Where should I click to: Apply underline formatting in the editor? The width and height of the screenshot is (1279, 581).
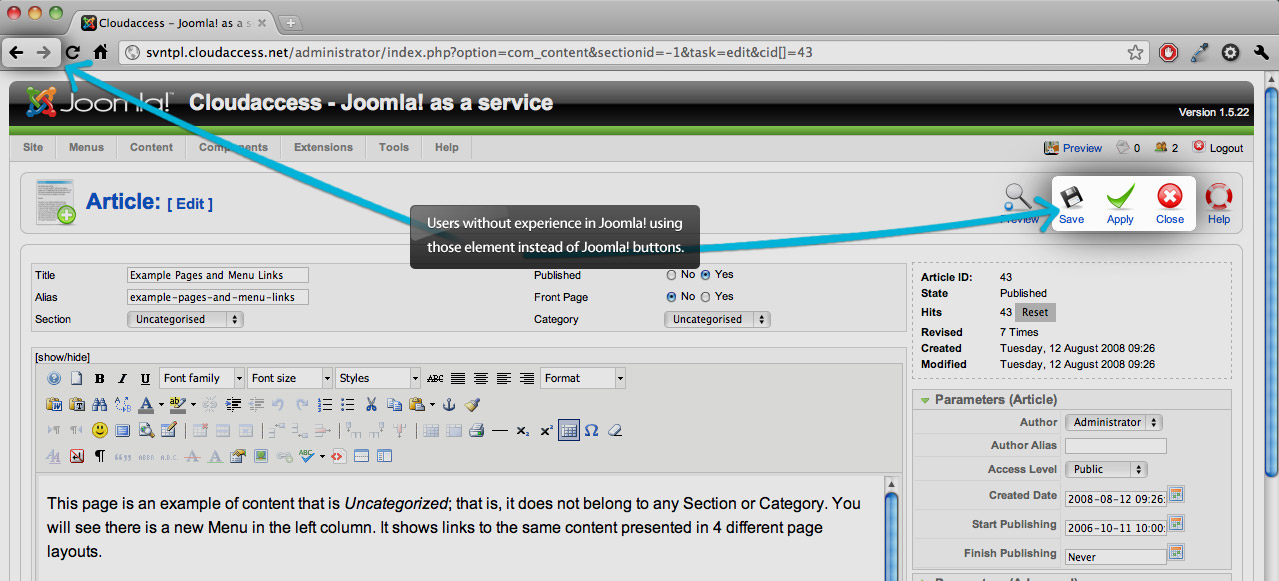coord(145,379)
